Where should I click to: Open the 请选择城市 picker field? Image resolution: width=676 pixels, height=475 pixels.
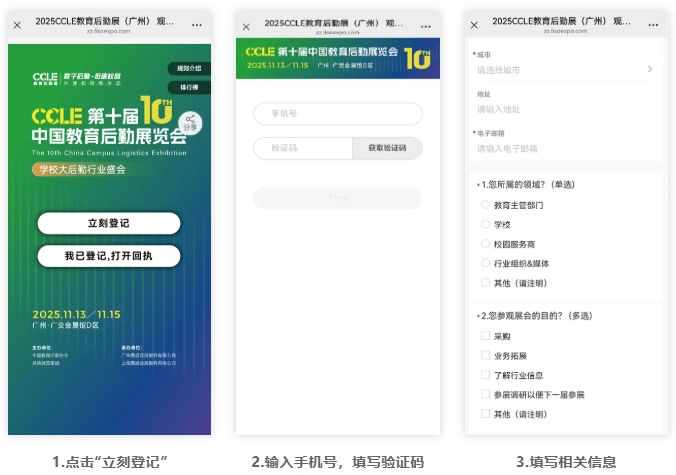coord(565,70)
